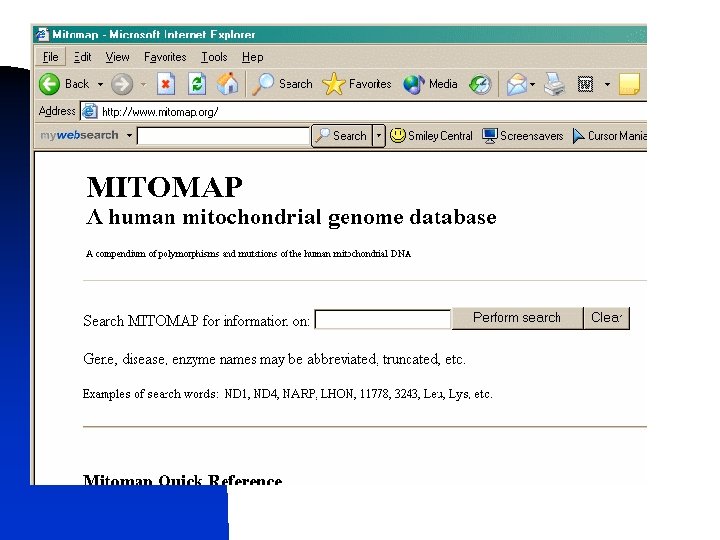
Task: Refresh the page with green arrows icon
Action: (197, 84)
